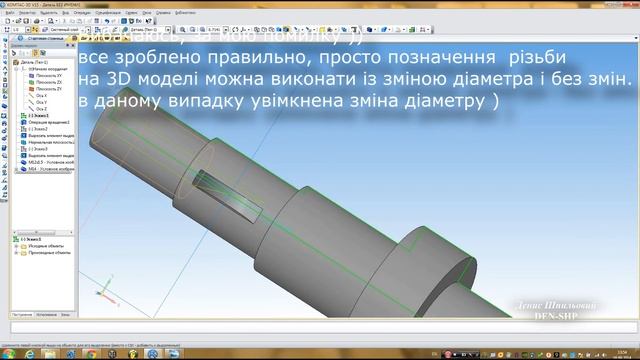Click the dark blue solid body icon in toolbar

(369, 29)
